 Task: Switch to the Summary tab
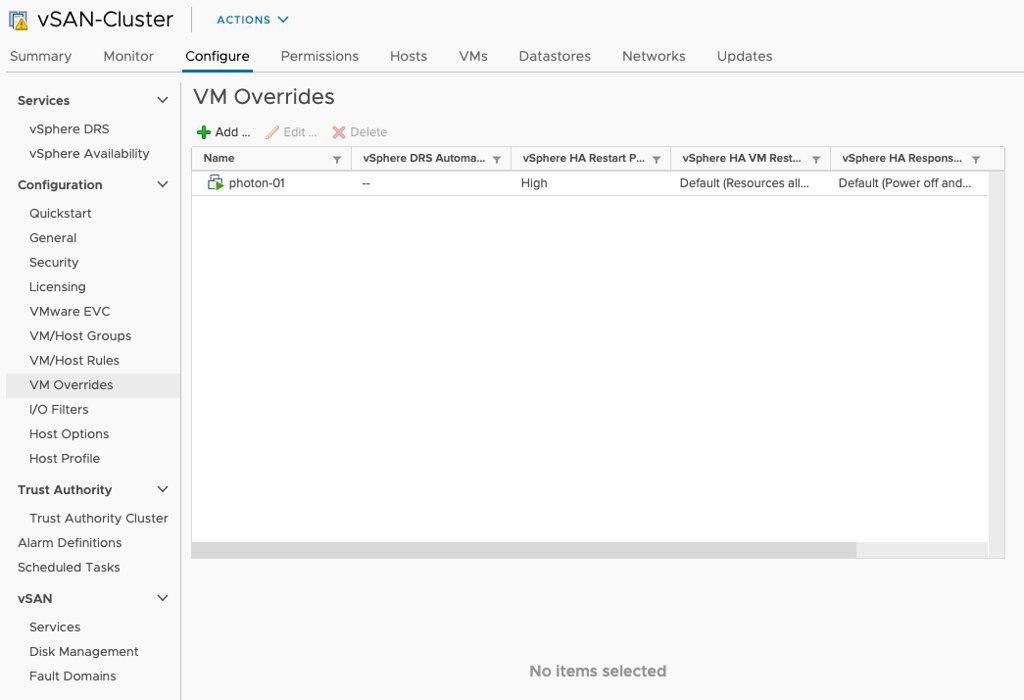(x=40, y=56)
